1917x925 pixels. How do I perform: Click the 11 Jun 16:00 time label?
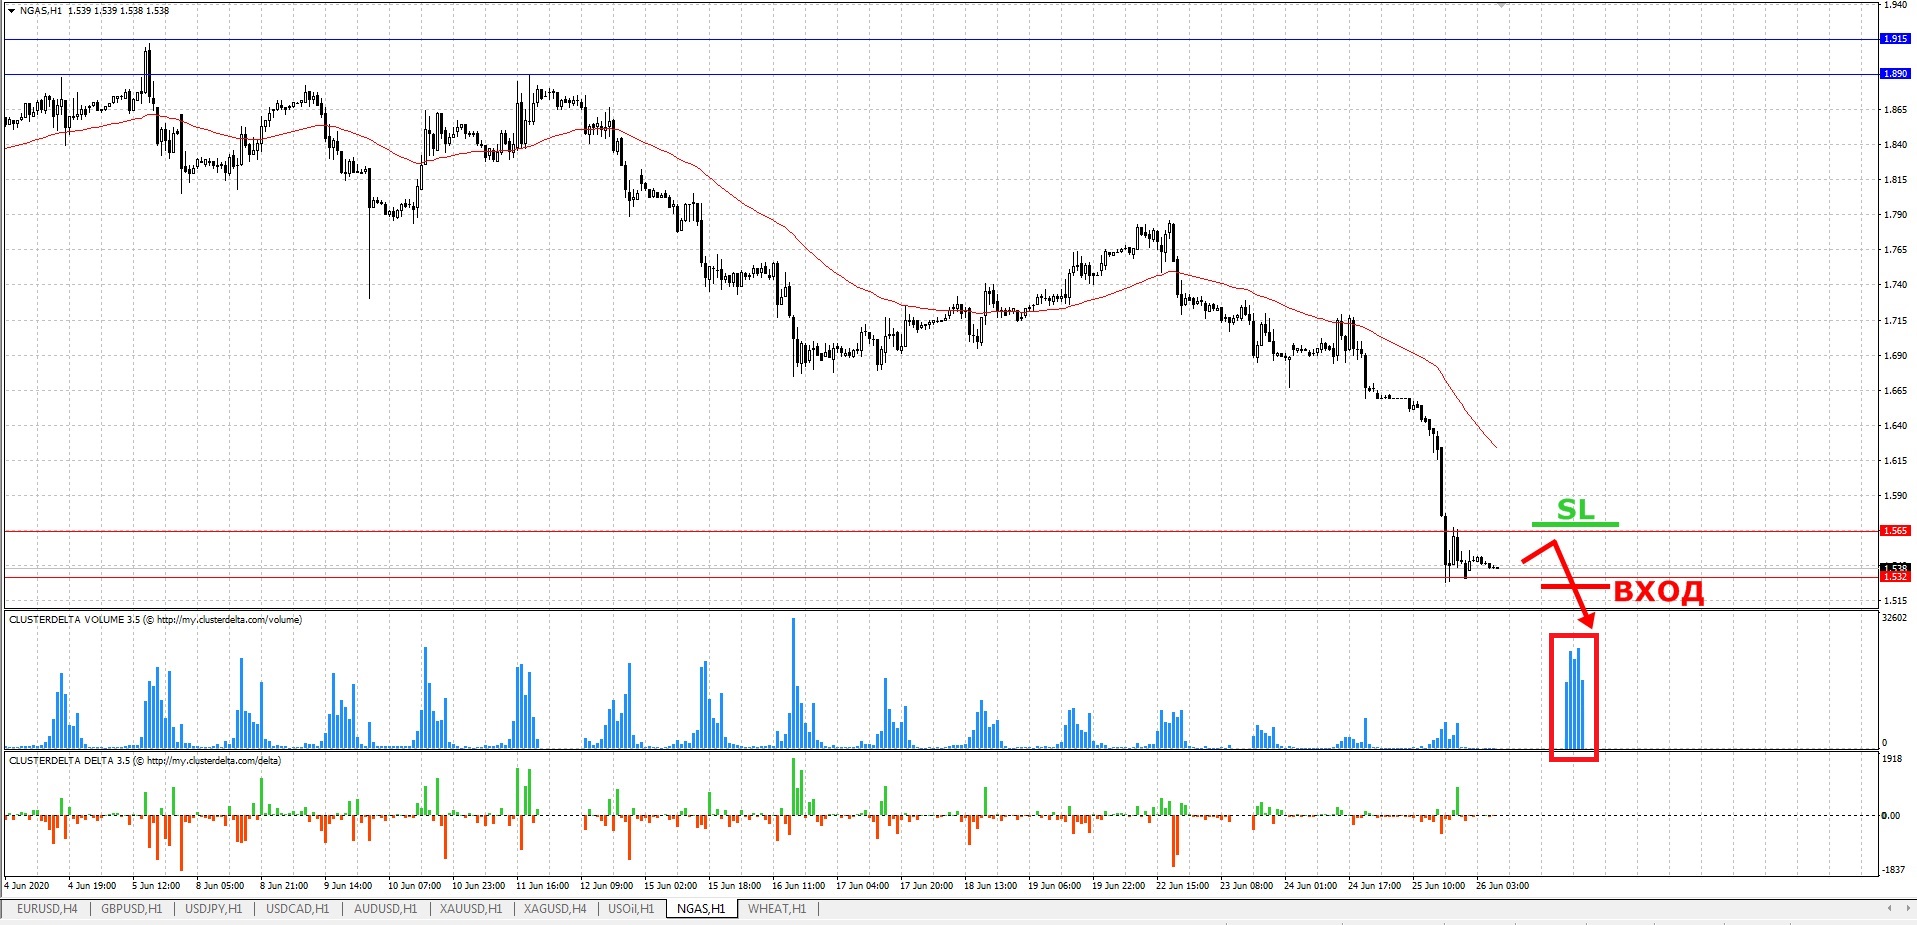pyautogui.click(x=542, y=886)
